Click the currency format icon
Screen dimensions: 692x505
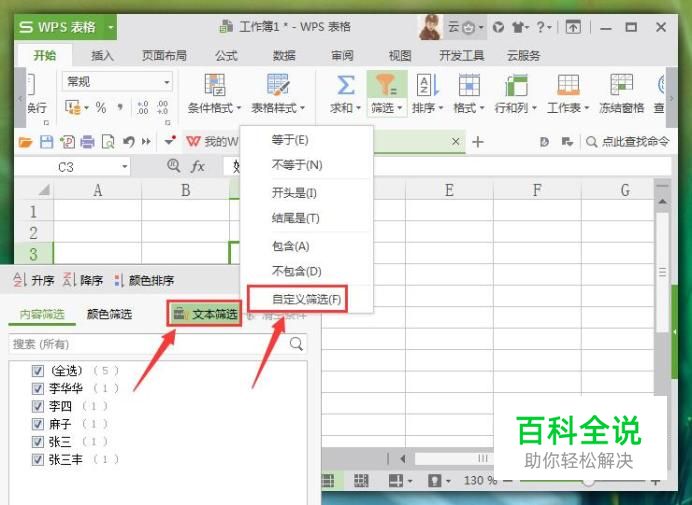coord(73,108)
